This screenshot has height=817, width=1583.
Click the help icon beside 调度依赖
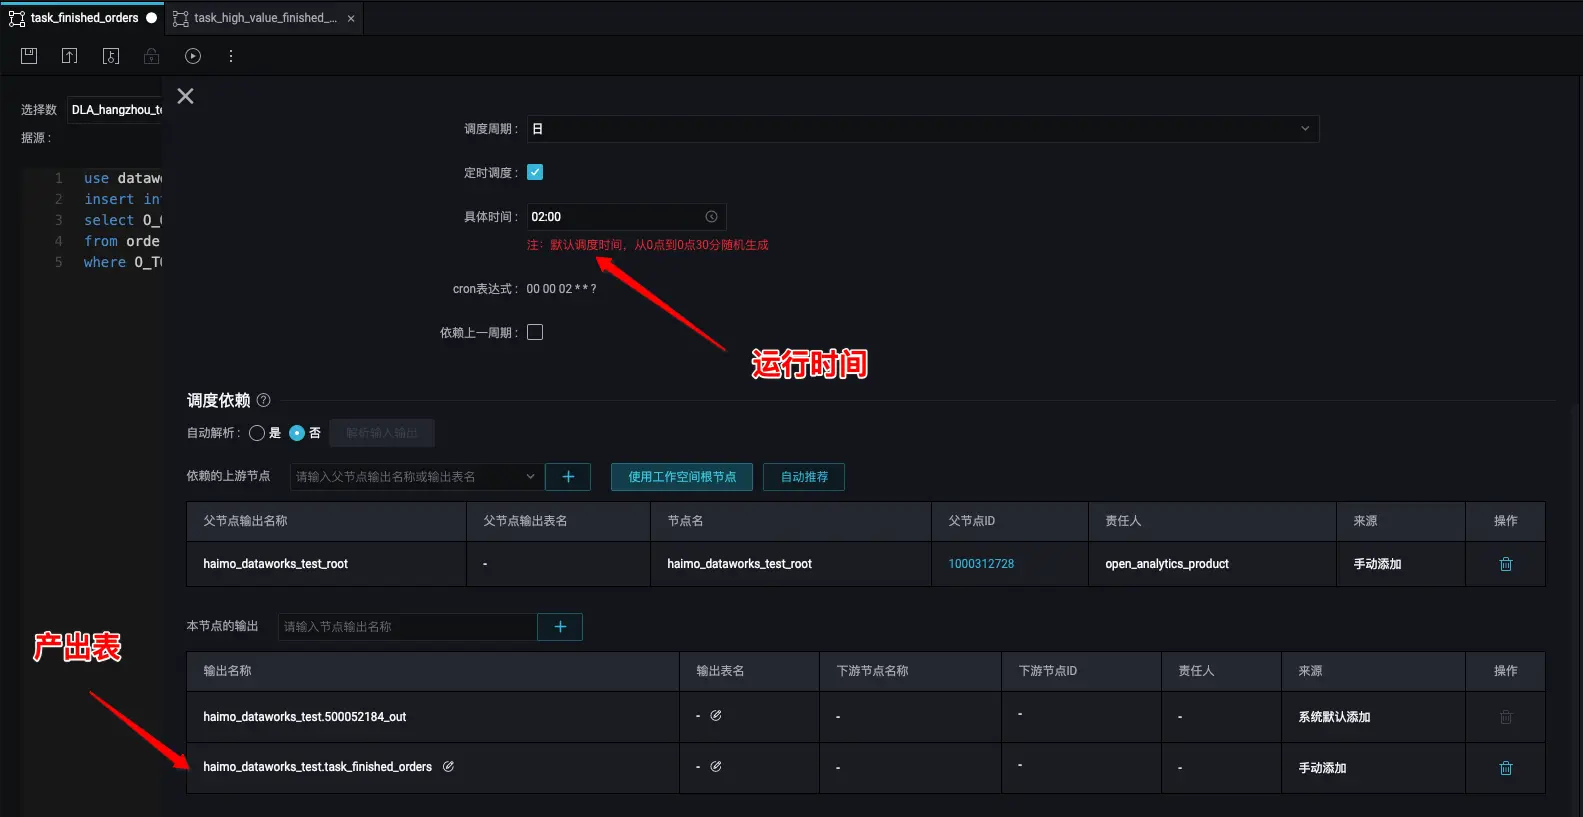coord(264,400)
